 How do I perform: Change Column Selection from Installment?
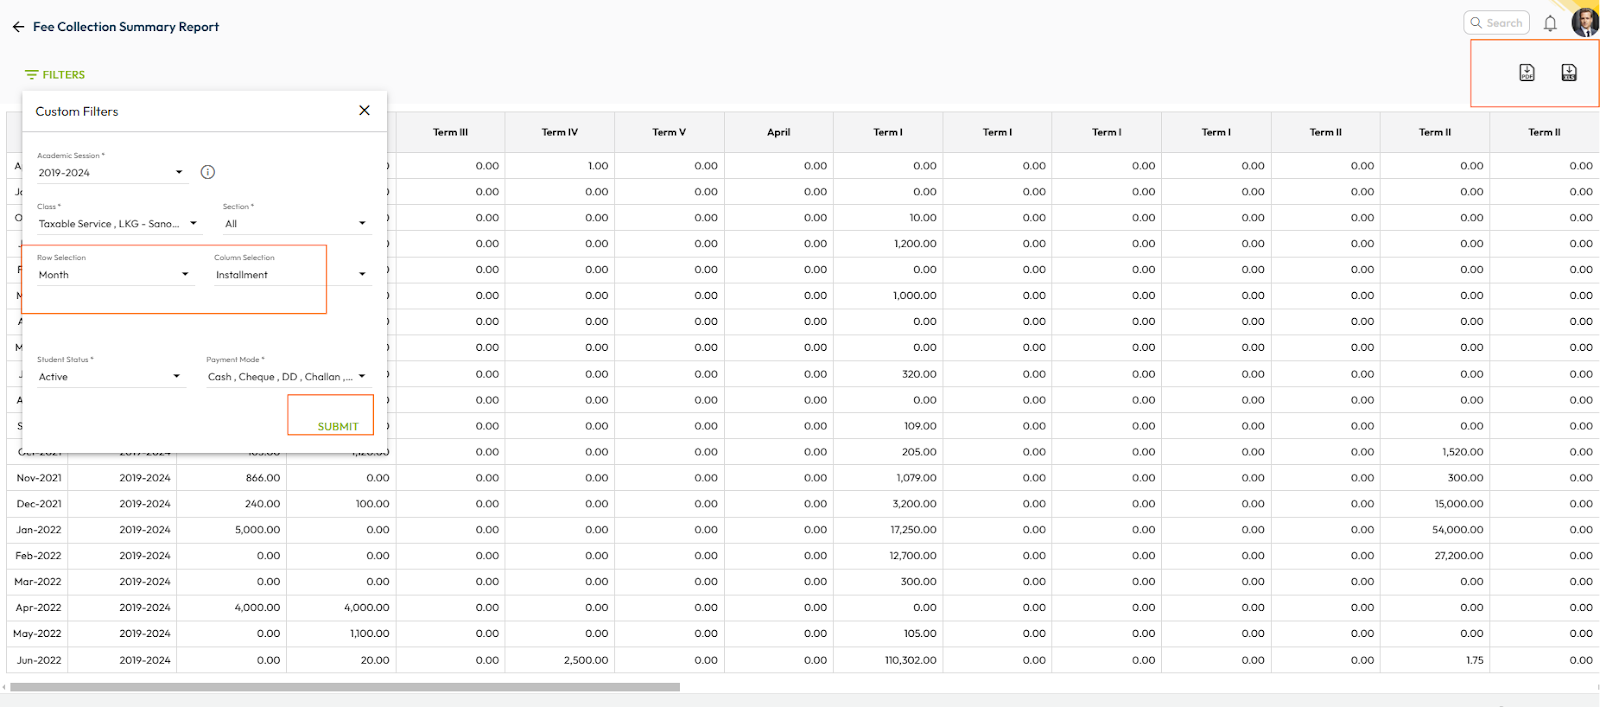coord(362,274)
